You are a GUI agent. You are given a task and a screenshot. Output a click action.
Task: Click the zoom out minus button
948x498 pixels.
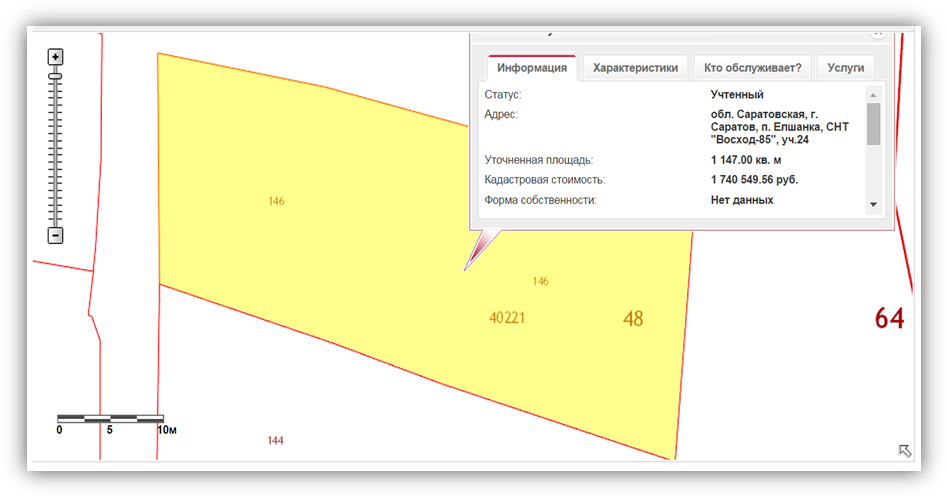(x=56, y=235)
